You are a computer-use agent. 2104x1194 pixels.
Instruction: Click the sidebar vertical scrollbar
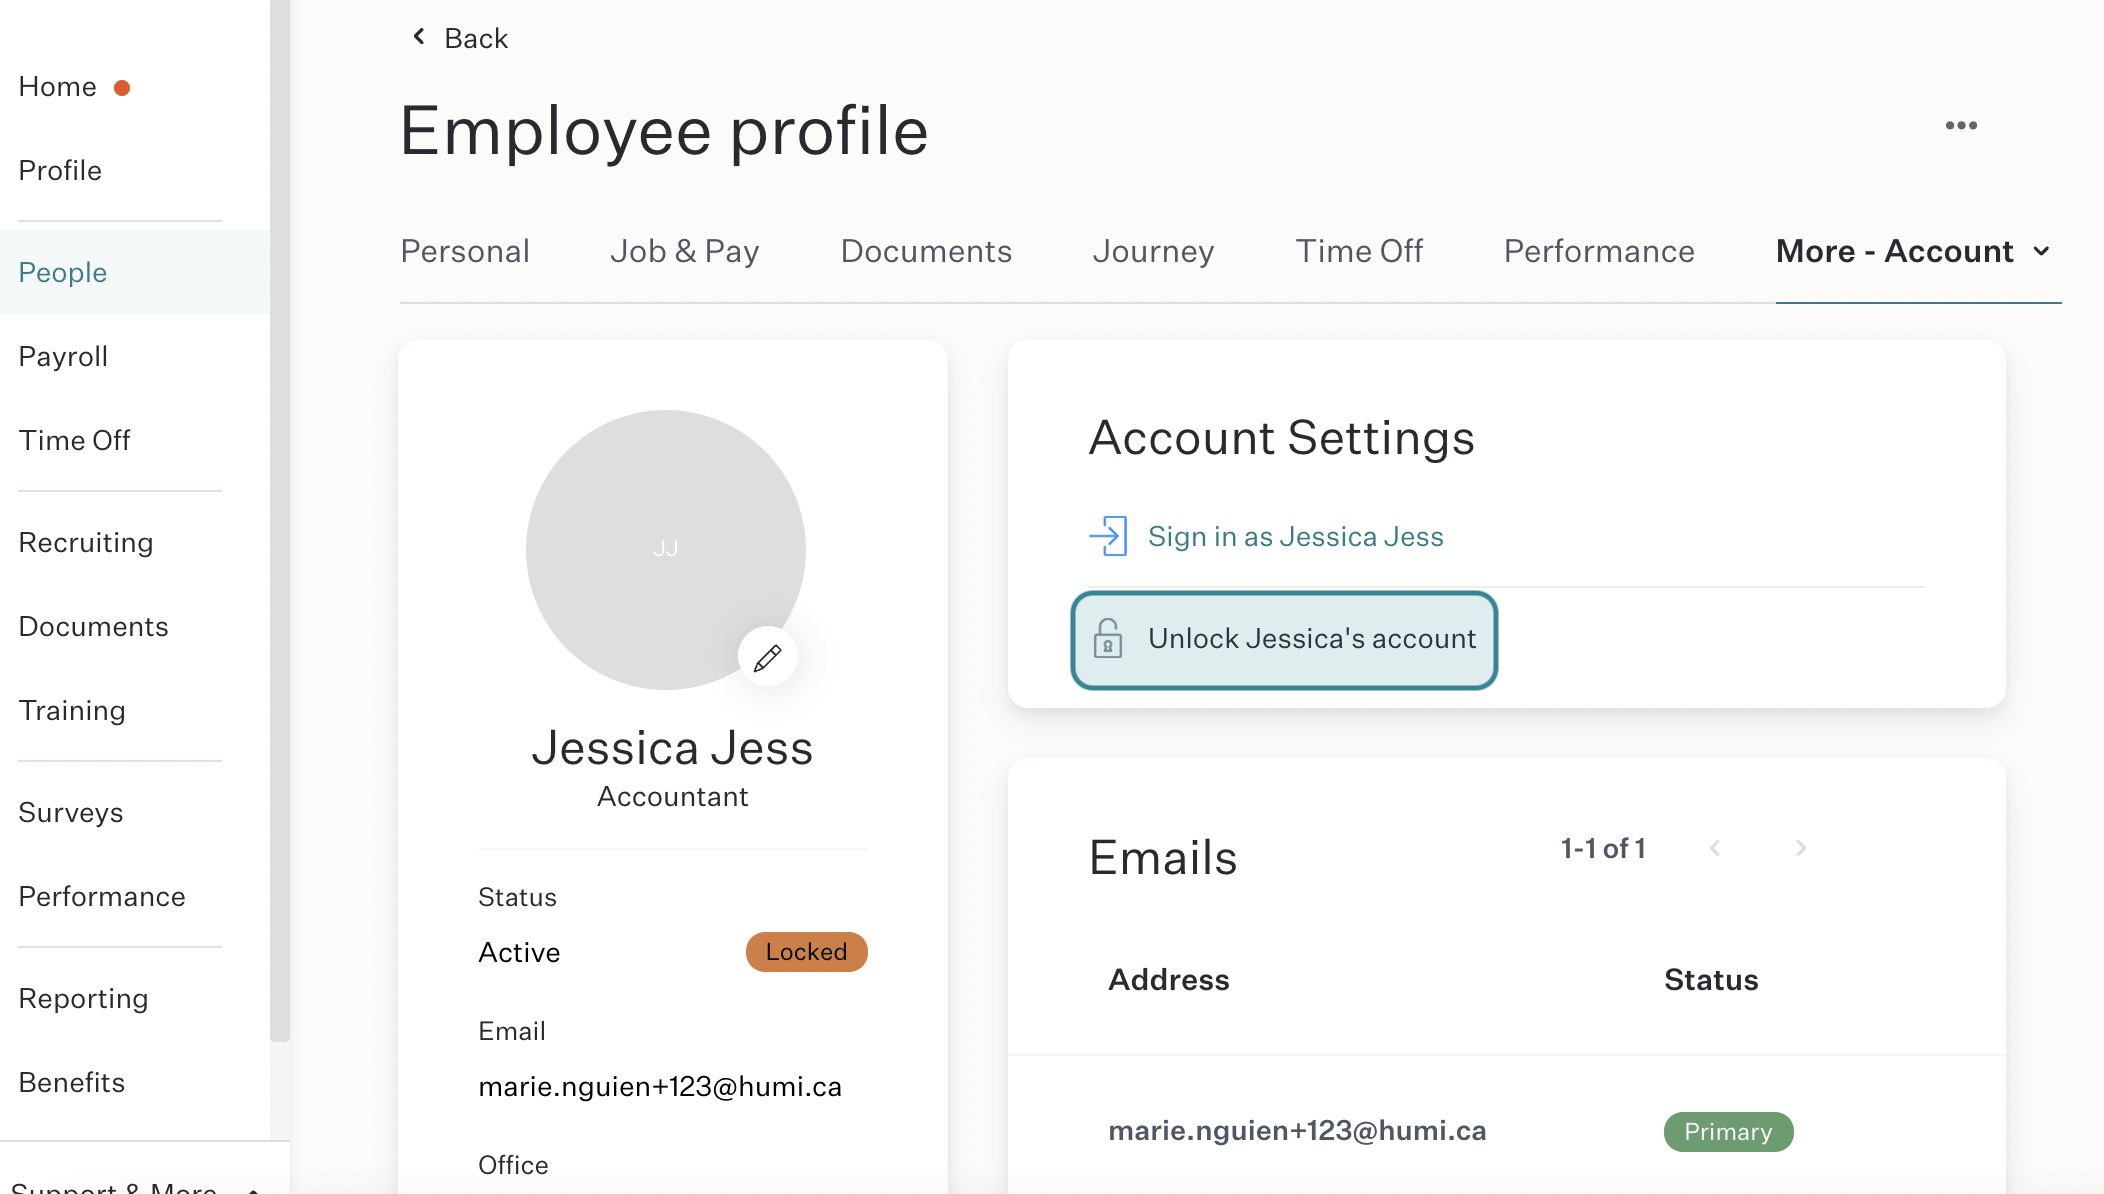point(280,520)
